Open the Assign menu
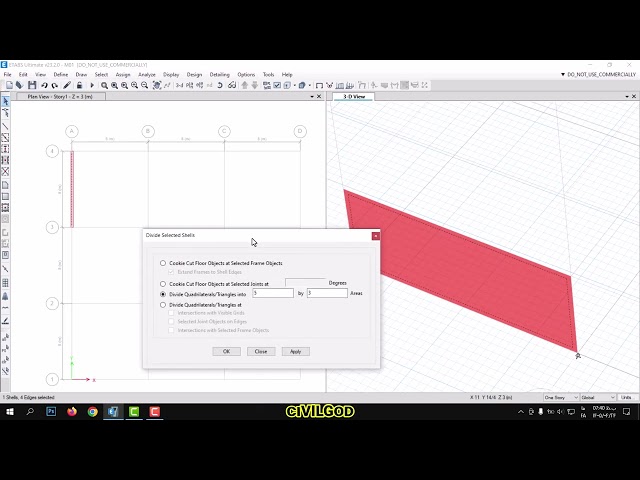Screen dimensions: 640x480 pos(123,74)
